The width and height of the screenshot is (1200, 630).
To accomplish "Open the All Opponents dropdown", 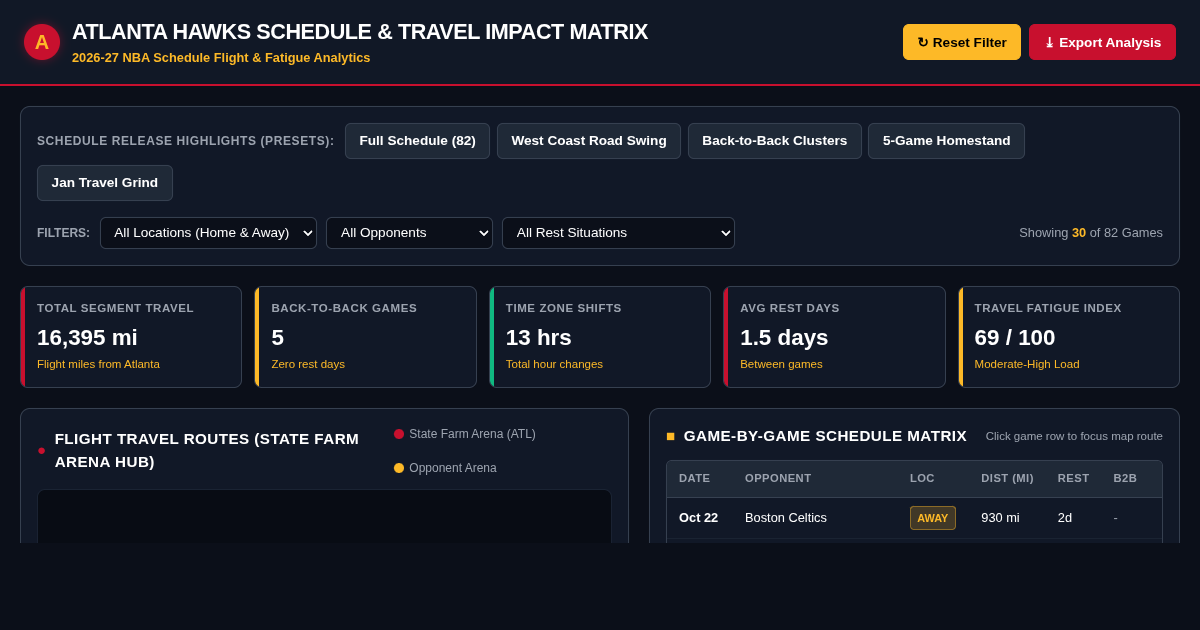I will (409, 233).
